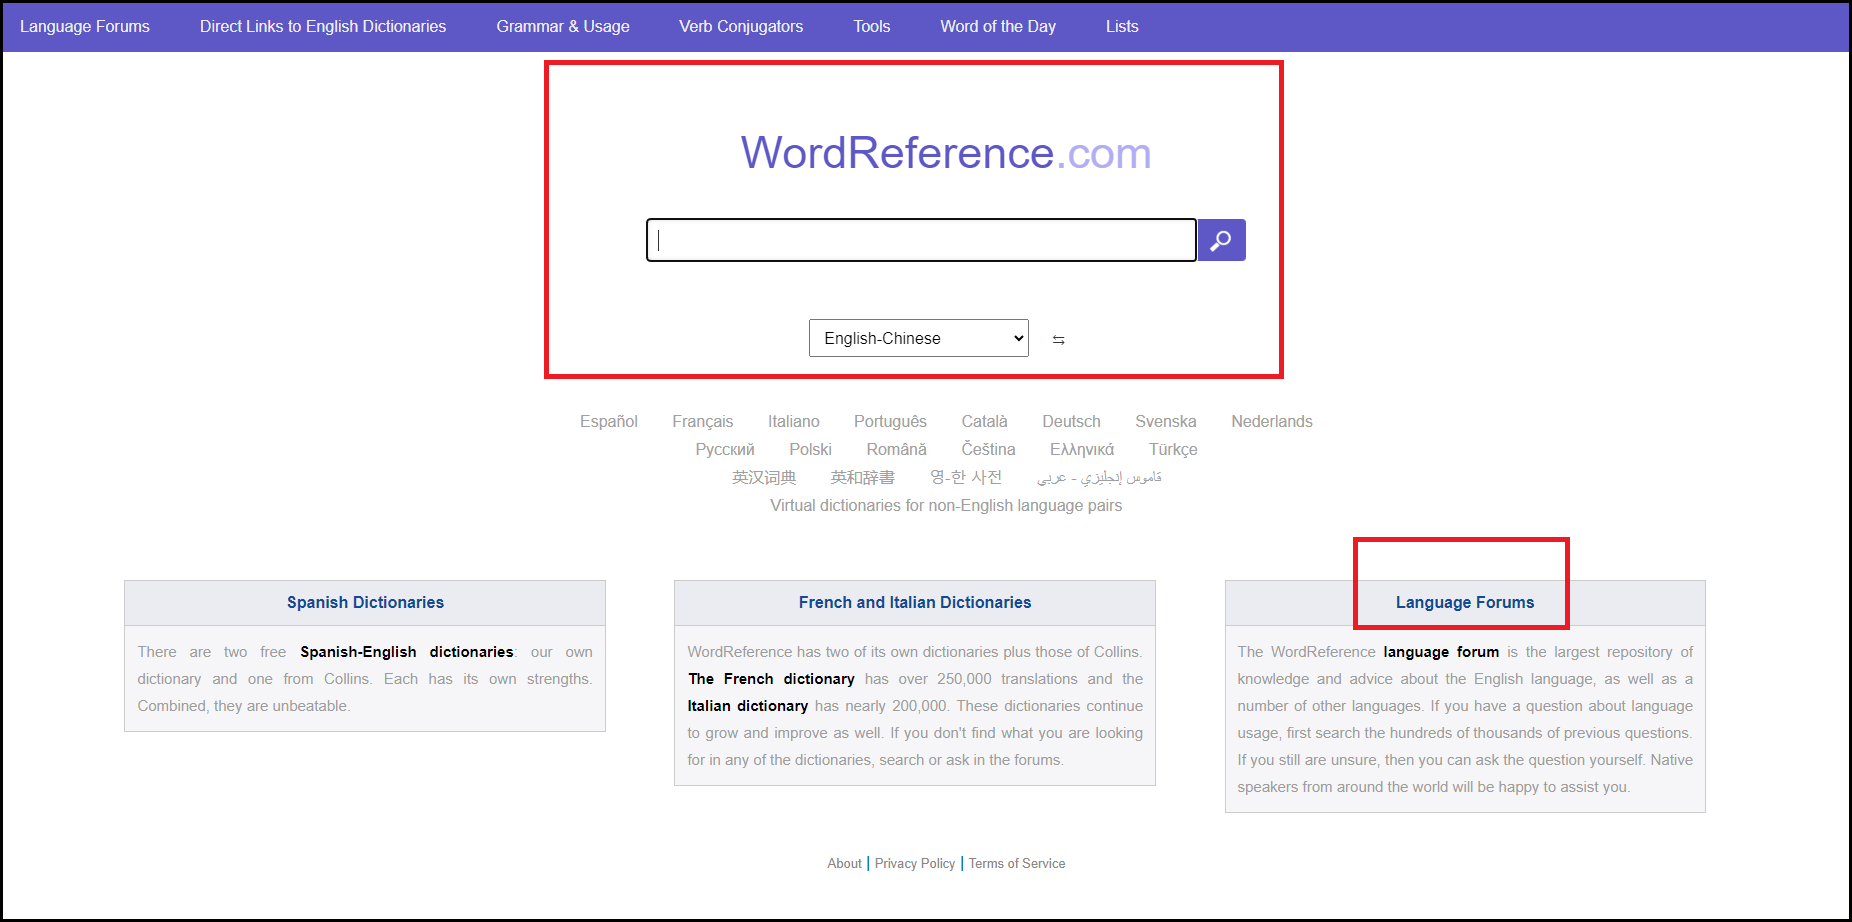The height and width of the screenshot is (922, 1852).
Task: Switch site language to Svenska
Action: (1166, 421)
